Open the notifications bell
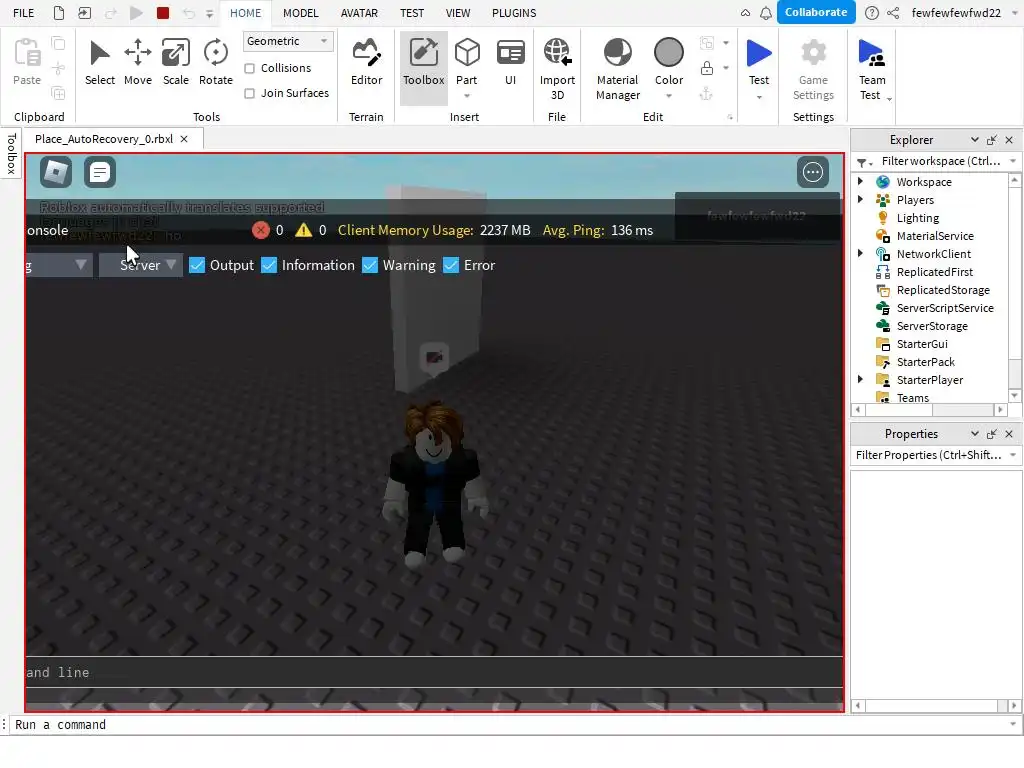 (x=766, y=13)
